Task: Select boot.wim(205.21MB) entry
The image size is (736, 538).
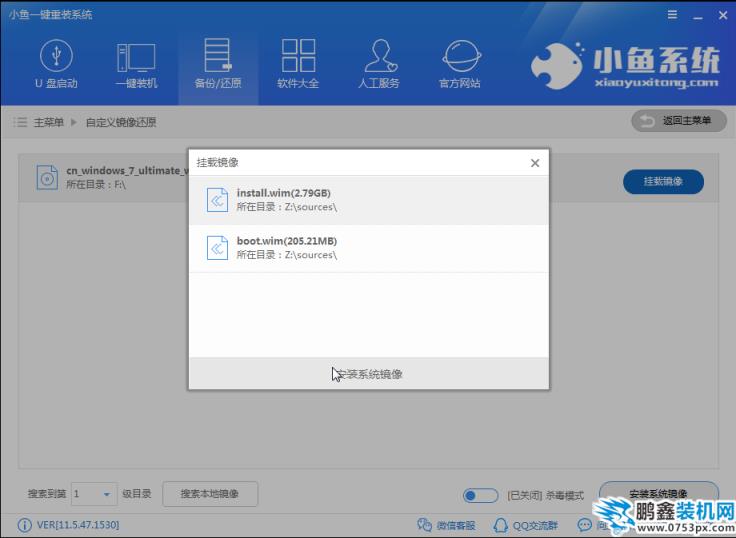Action: pos(368,248)
